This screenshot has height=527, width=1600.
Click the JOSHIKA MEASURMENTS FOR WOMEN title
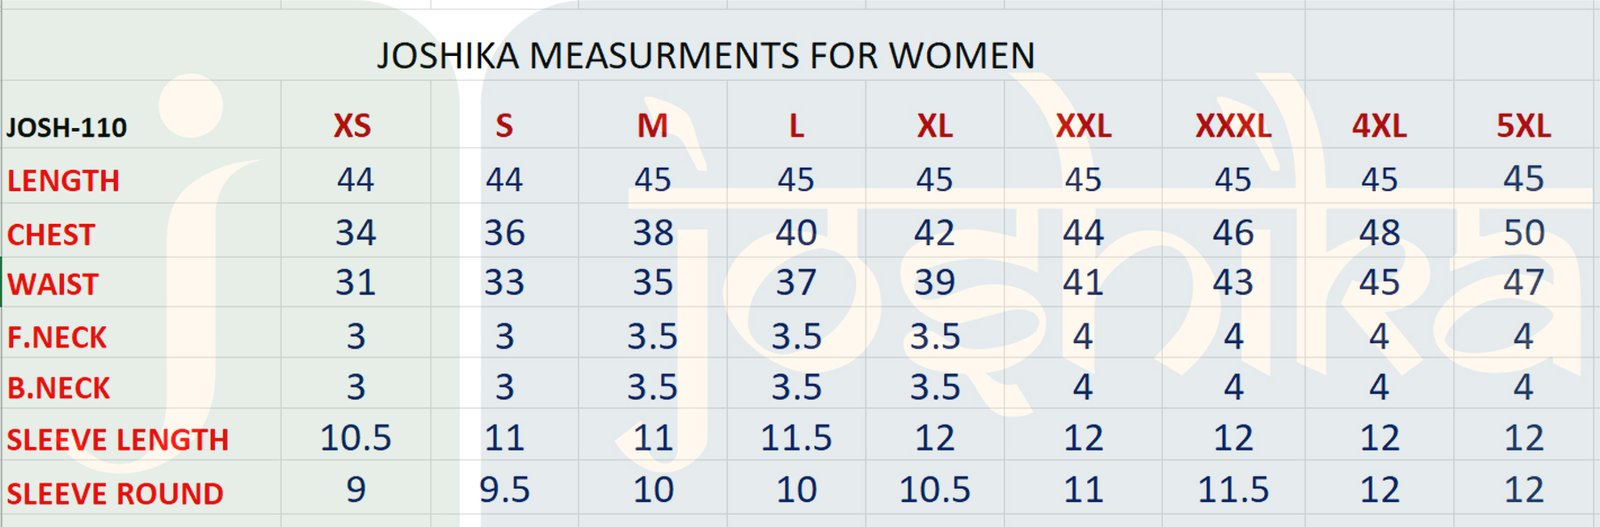(x=705, y=56)
